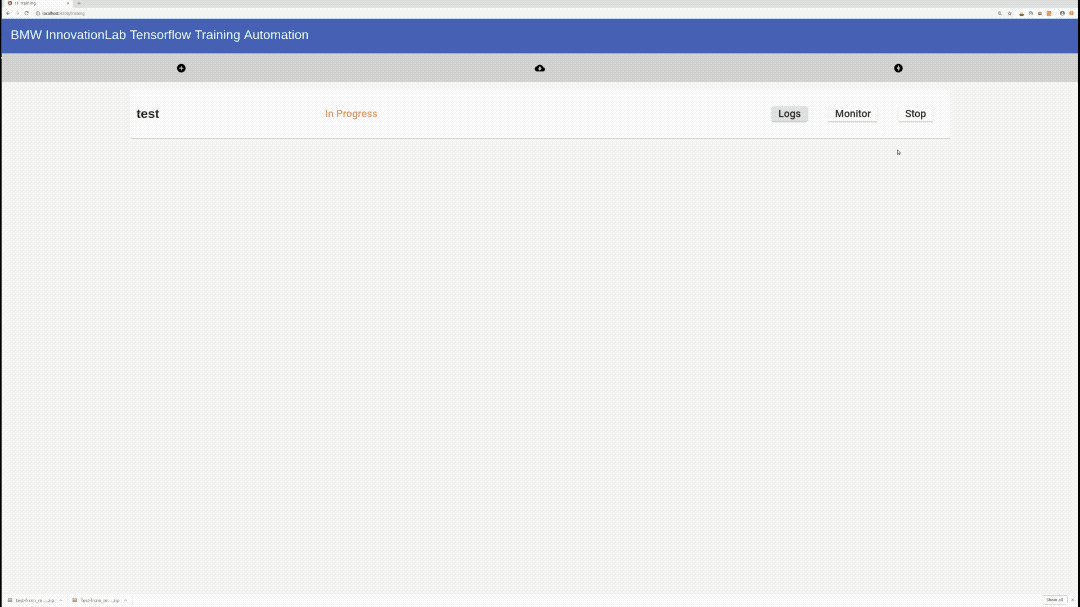This screenshot has height=607, width=1080.
Task: Bookmark this page with the star icon
Action: [1010, 13]
